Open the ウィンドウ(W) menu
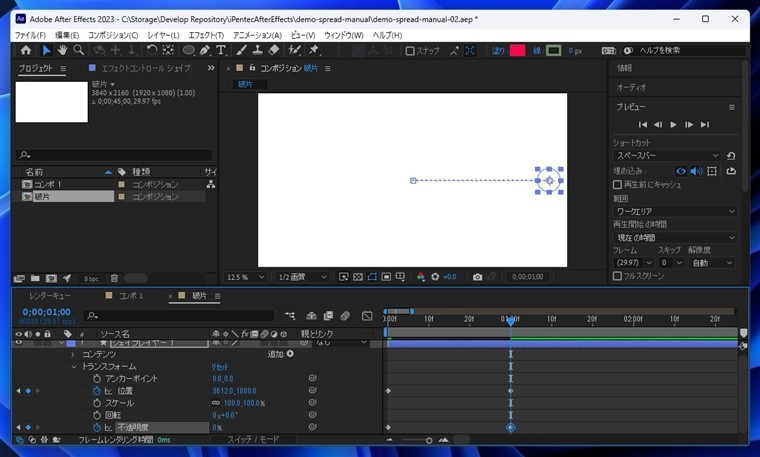 click(x=344, y=35)
